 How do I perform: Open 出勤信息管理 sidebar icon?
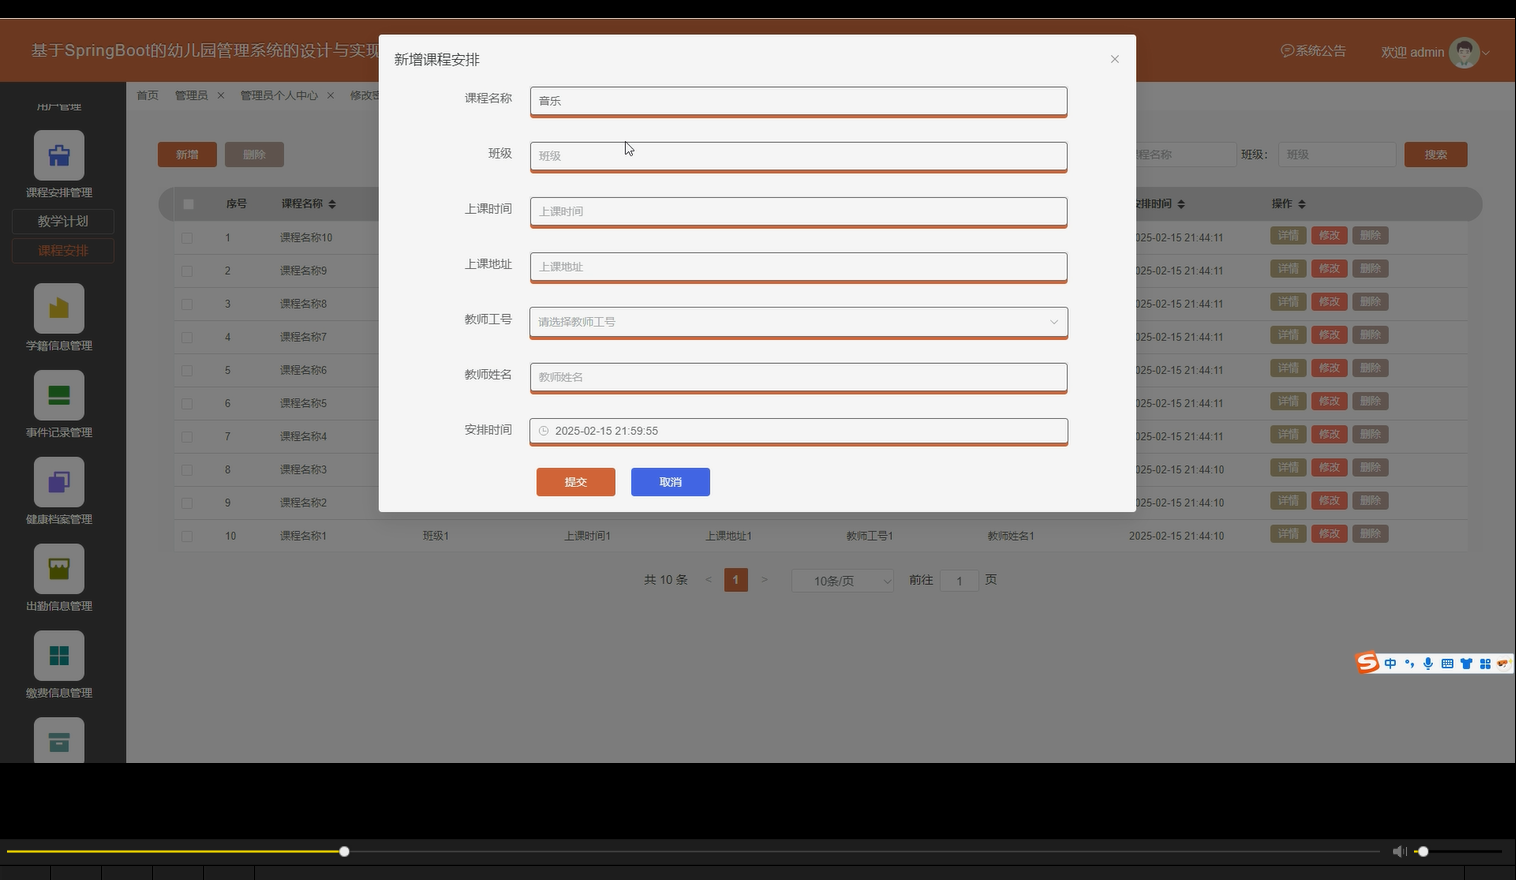point(59,569)
